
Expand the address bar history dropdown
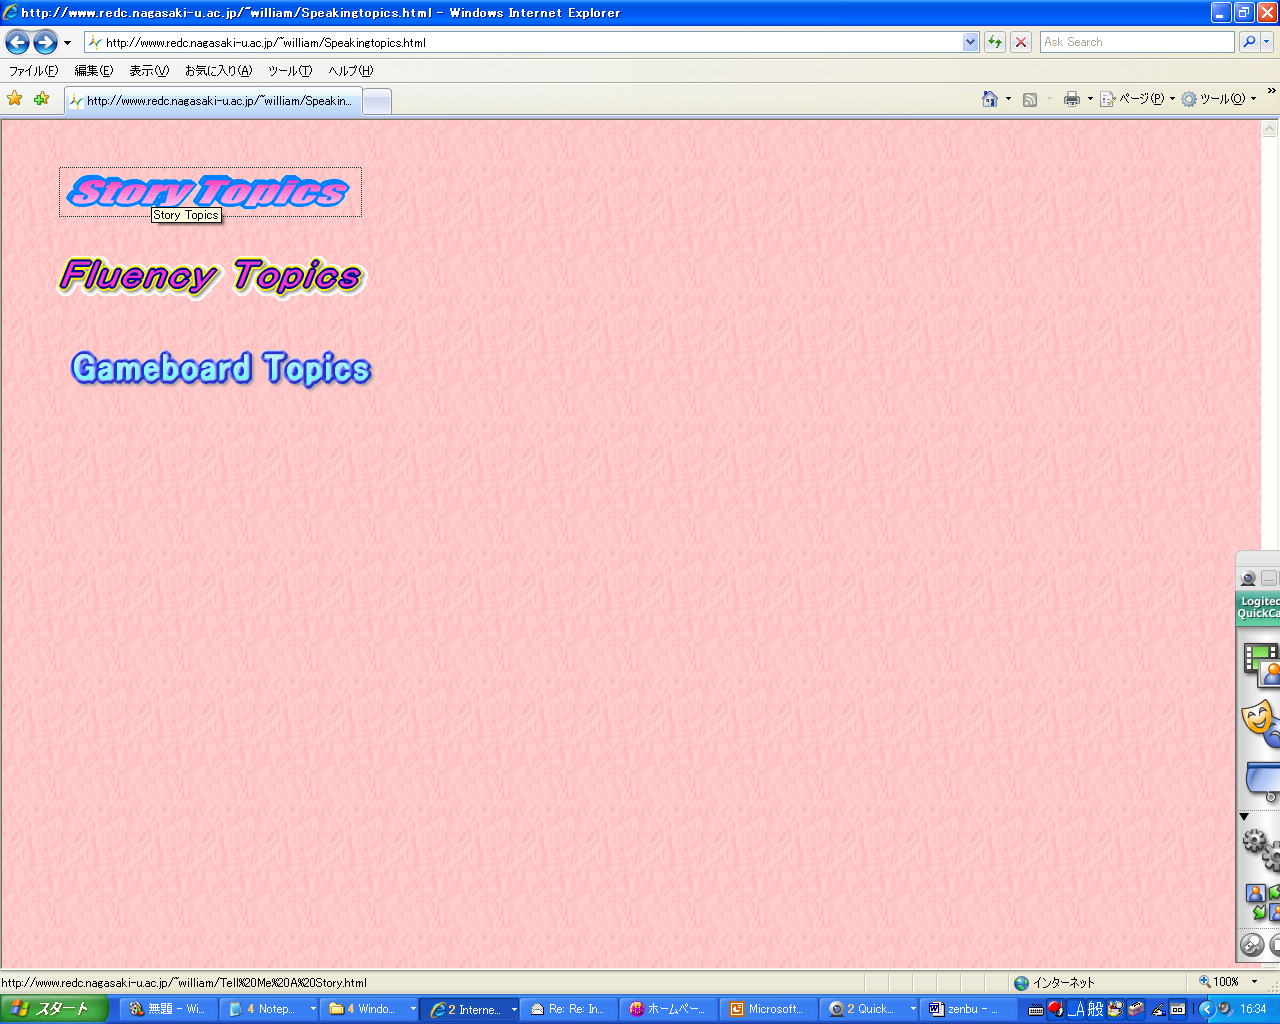click(970, 42)
